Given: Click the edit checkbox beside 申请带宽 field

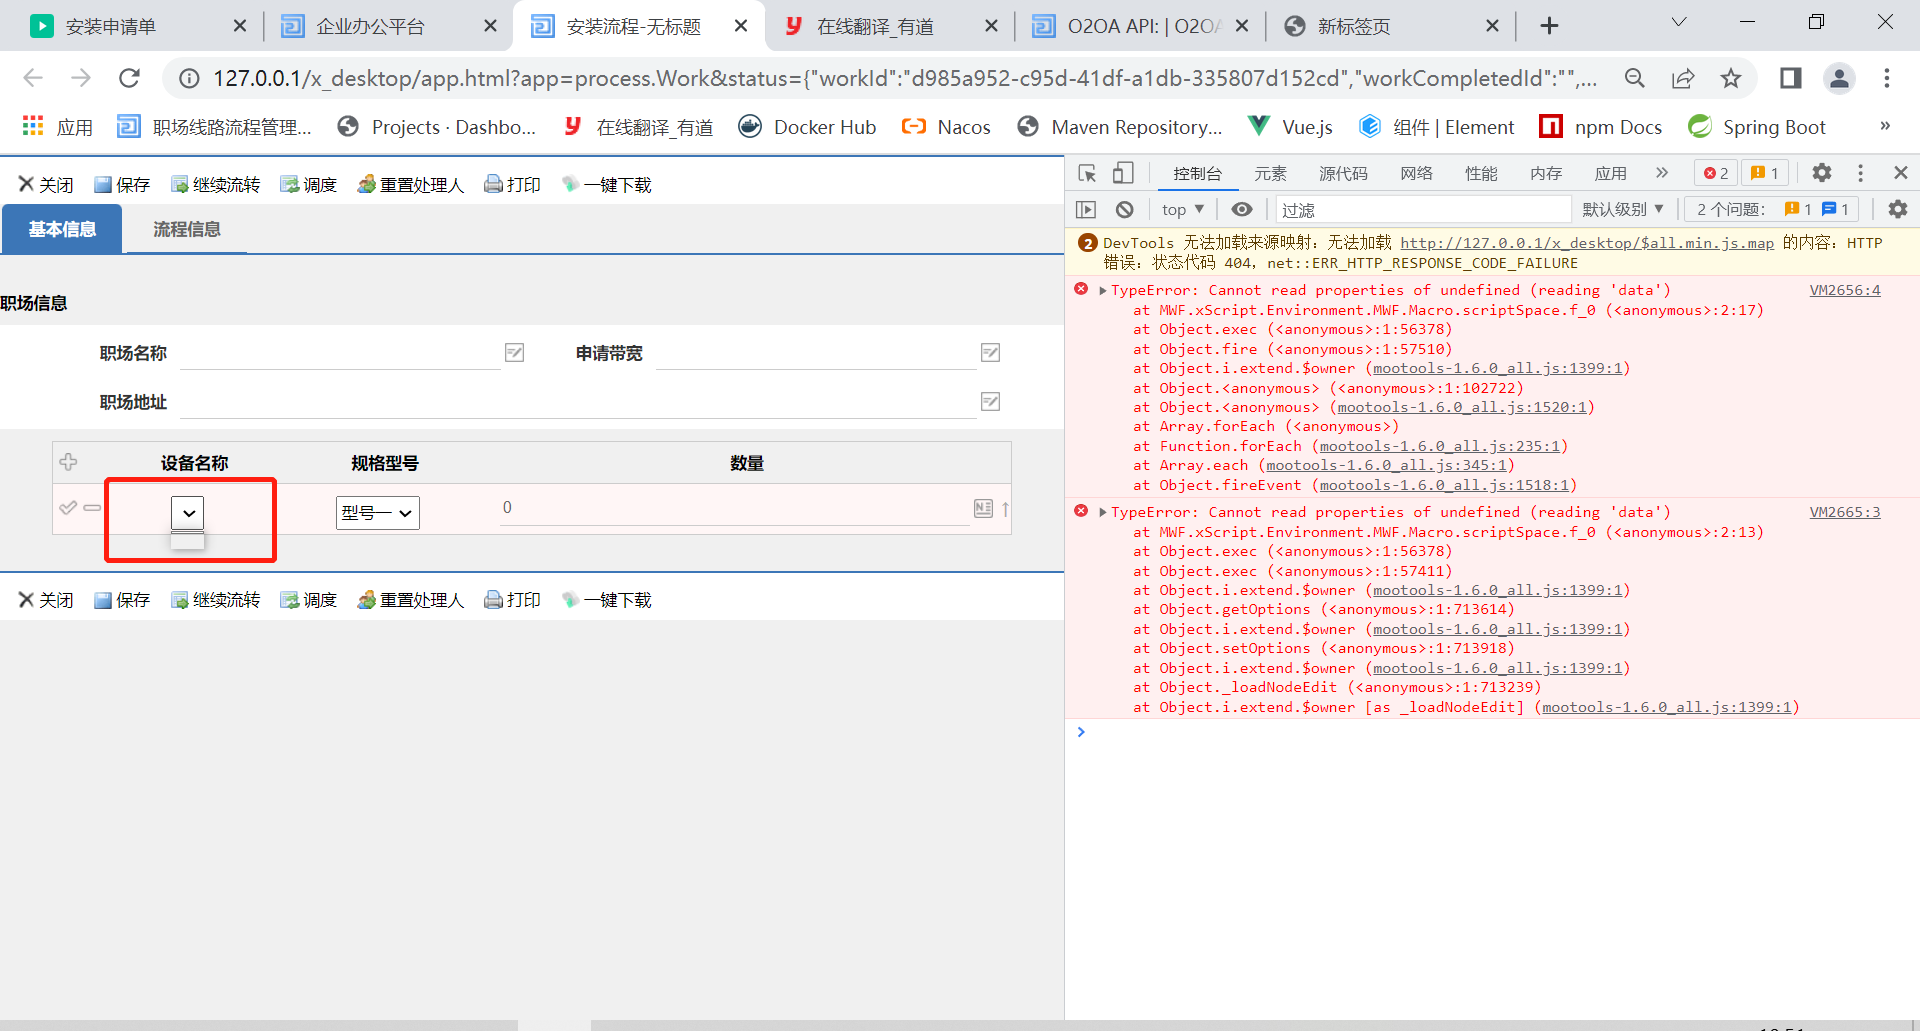Looking at the screenshot, I should pyautogui.click(x=990, y=353).
